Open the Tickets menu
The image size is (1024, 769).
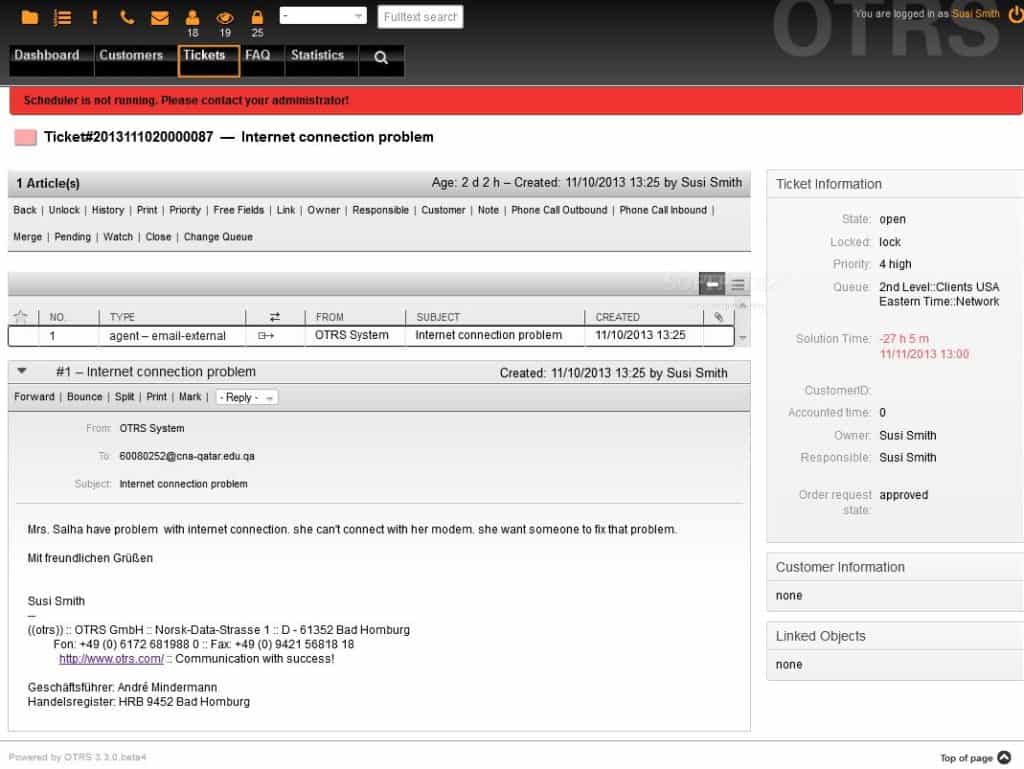(x=208, y=61)
